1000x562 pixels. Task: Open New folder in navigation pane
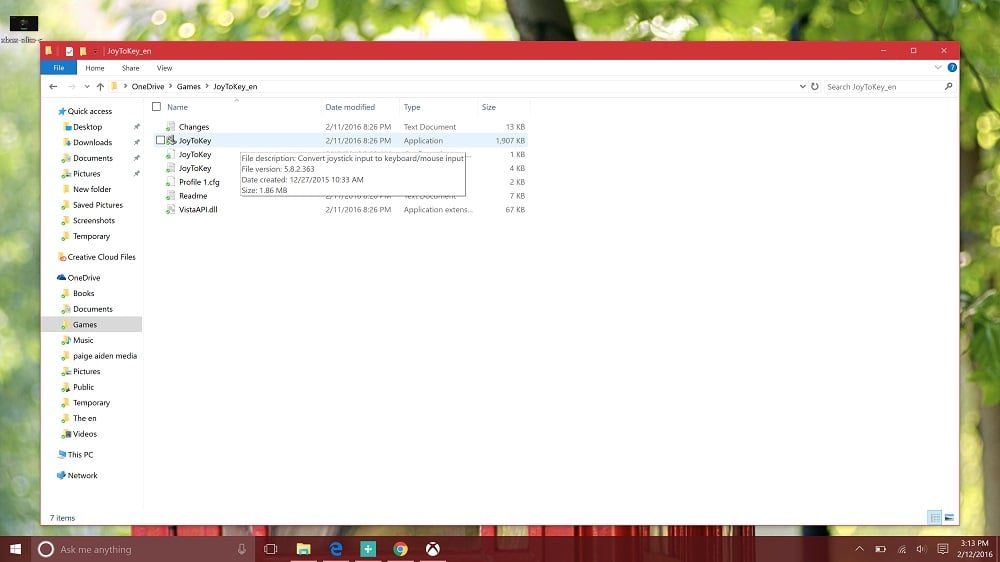coord(92,189)
